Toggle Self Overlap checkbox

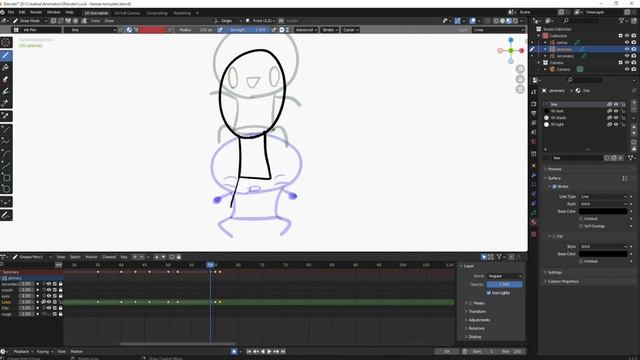(x=581, y=226)
